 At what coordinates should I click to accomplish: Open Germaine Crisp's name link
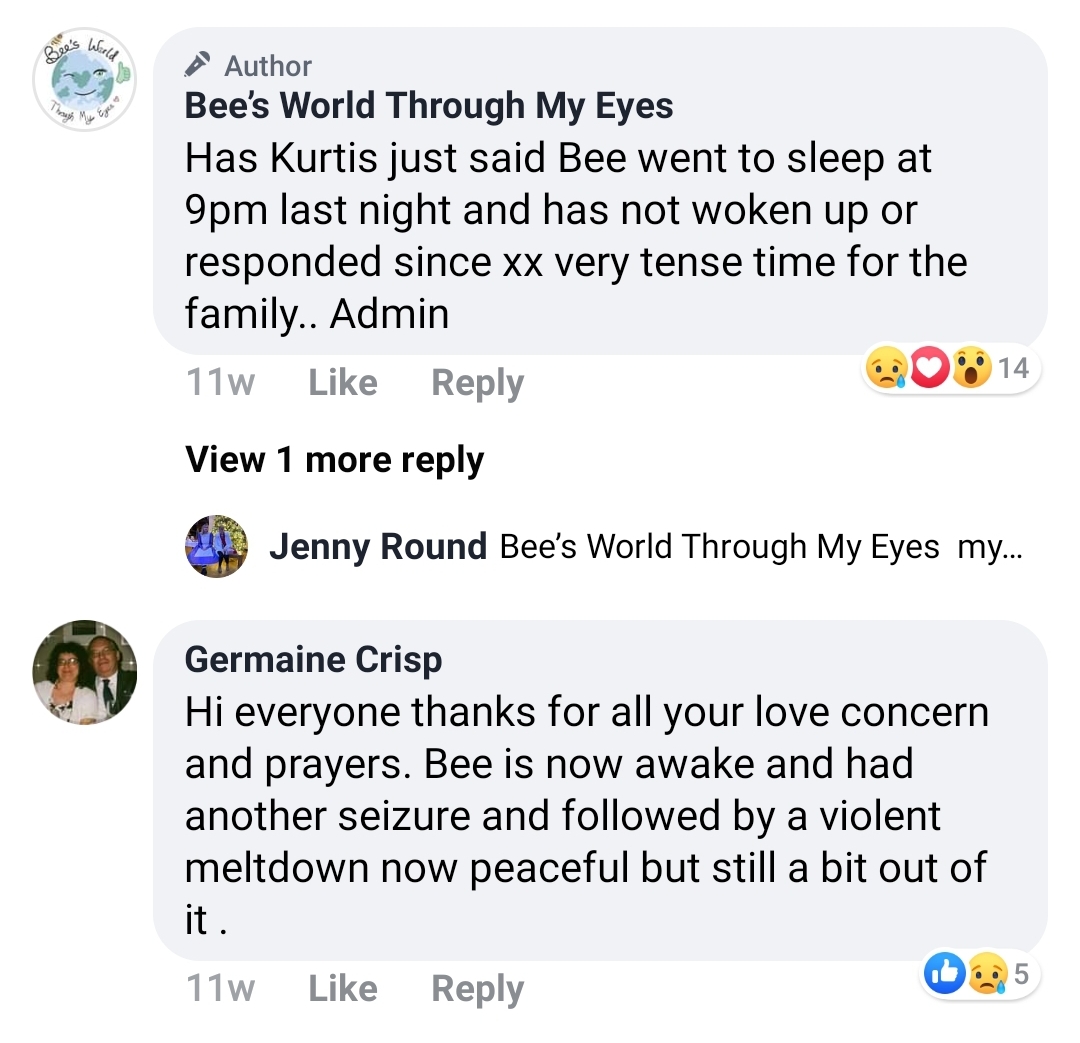[x=313, y=659]
